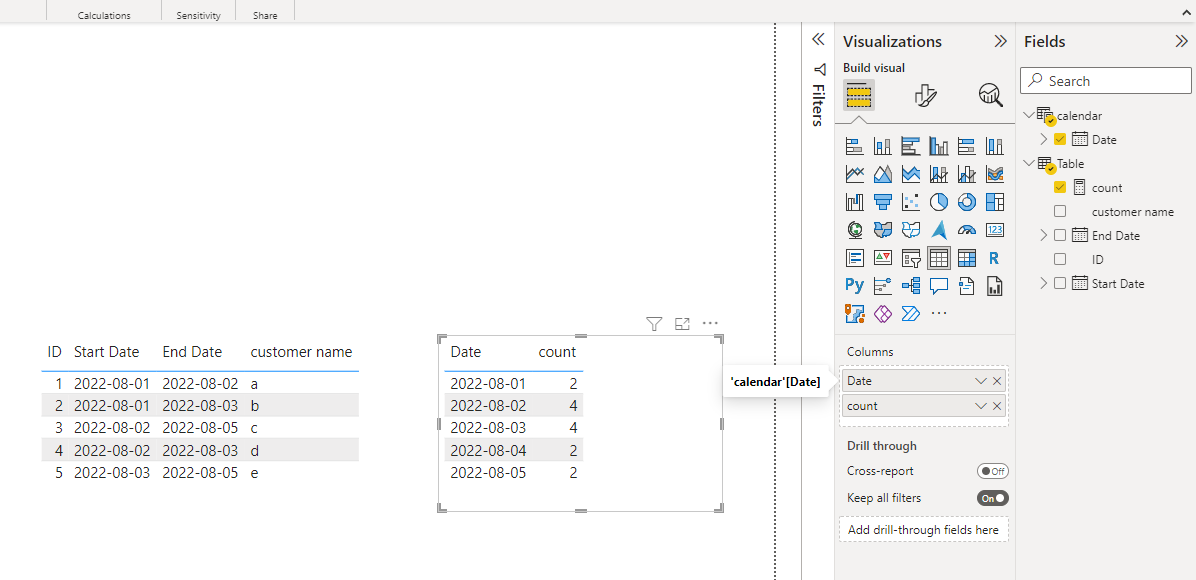Click the Add drill-through fields well

point(924,529)
